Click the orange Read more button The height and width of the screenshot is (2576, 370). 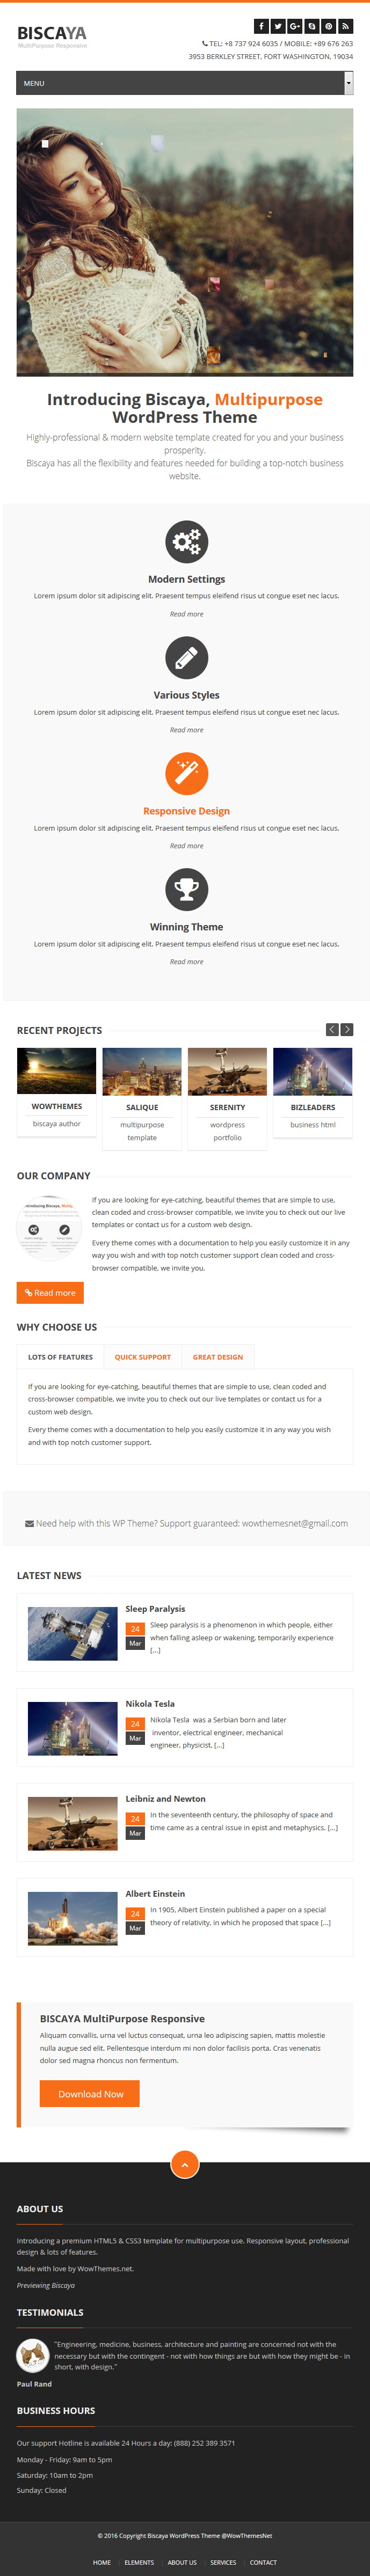pos(50,1293)
